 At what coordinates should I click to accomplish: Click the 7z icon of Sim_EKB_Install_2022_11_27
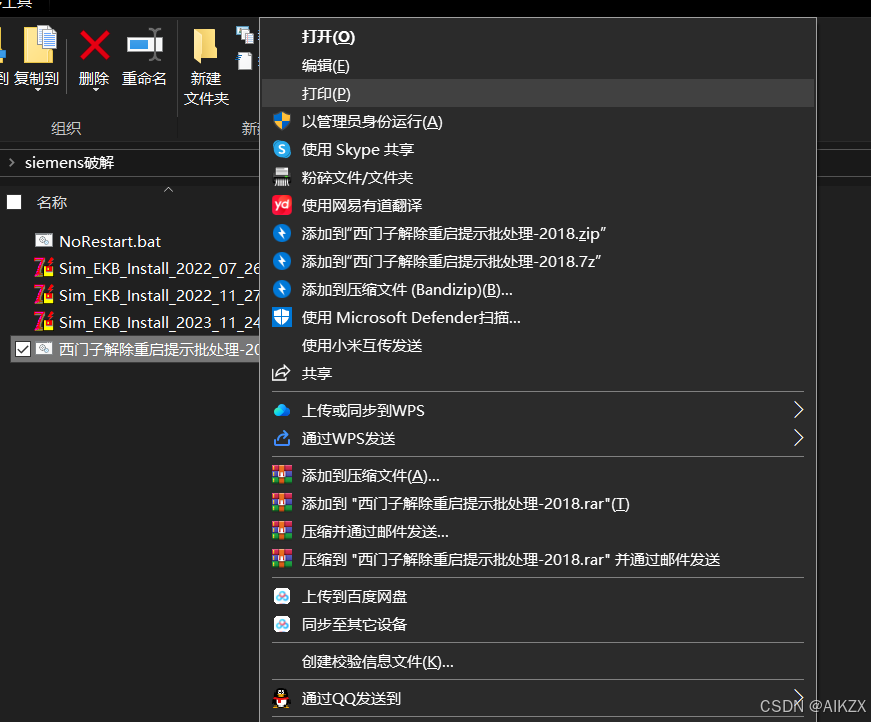click(x=44, y=294)
